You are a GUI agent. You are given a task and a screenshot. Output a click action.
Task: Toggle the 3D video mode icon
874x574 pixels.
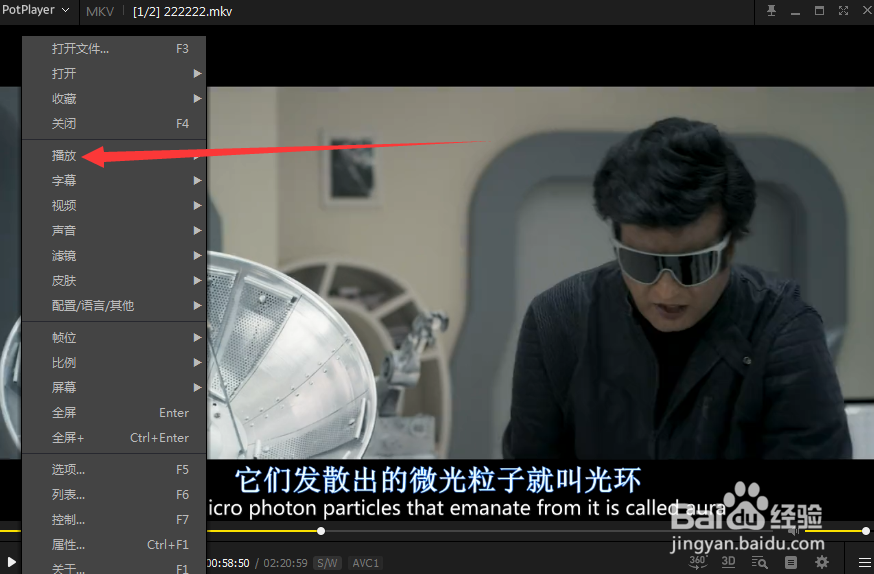pyautogui.click(x=729, y=562)
